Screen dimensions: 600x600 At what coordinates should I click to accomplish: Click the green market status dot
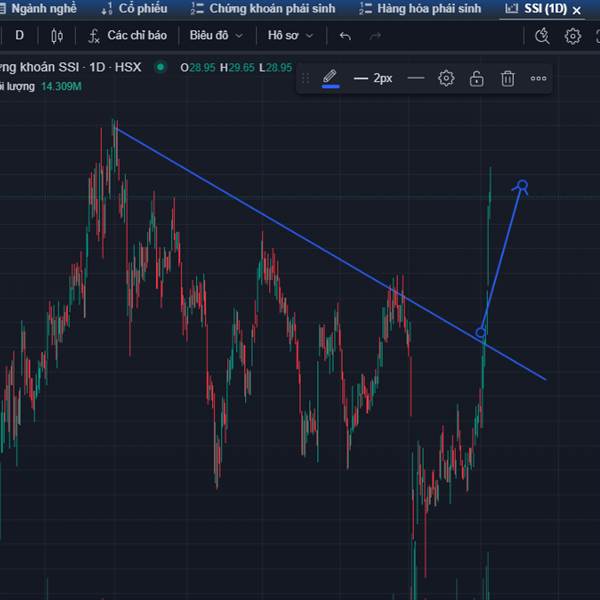tap(160, 67)
